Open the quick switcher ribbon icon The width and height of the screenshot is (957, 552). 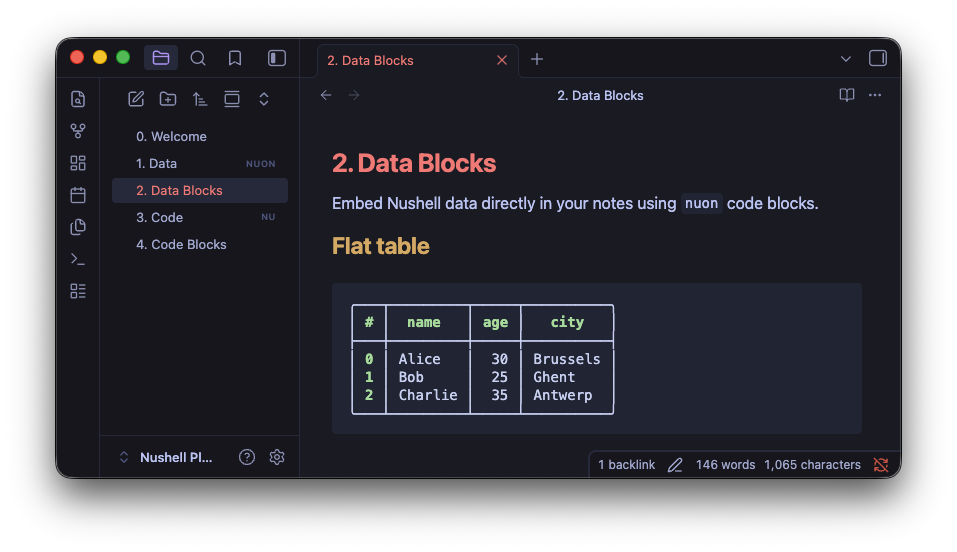[x=78, y=99]
